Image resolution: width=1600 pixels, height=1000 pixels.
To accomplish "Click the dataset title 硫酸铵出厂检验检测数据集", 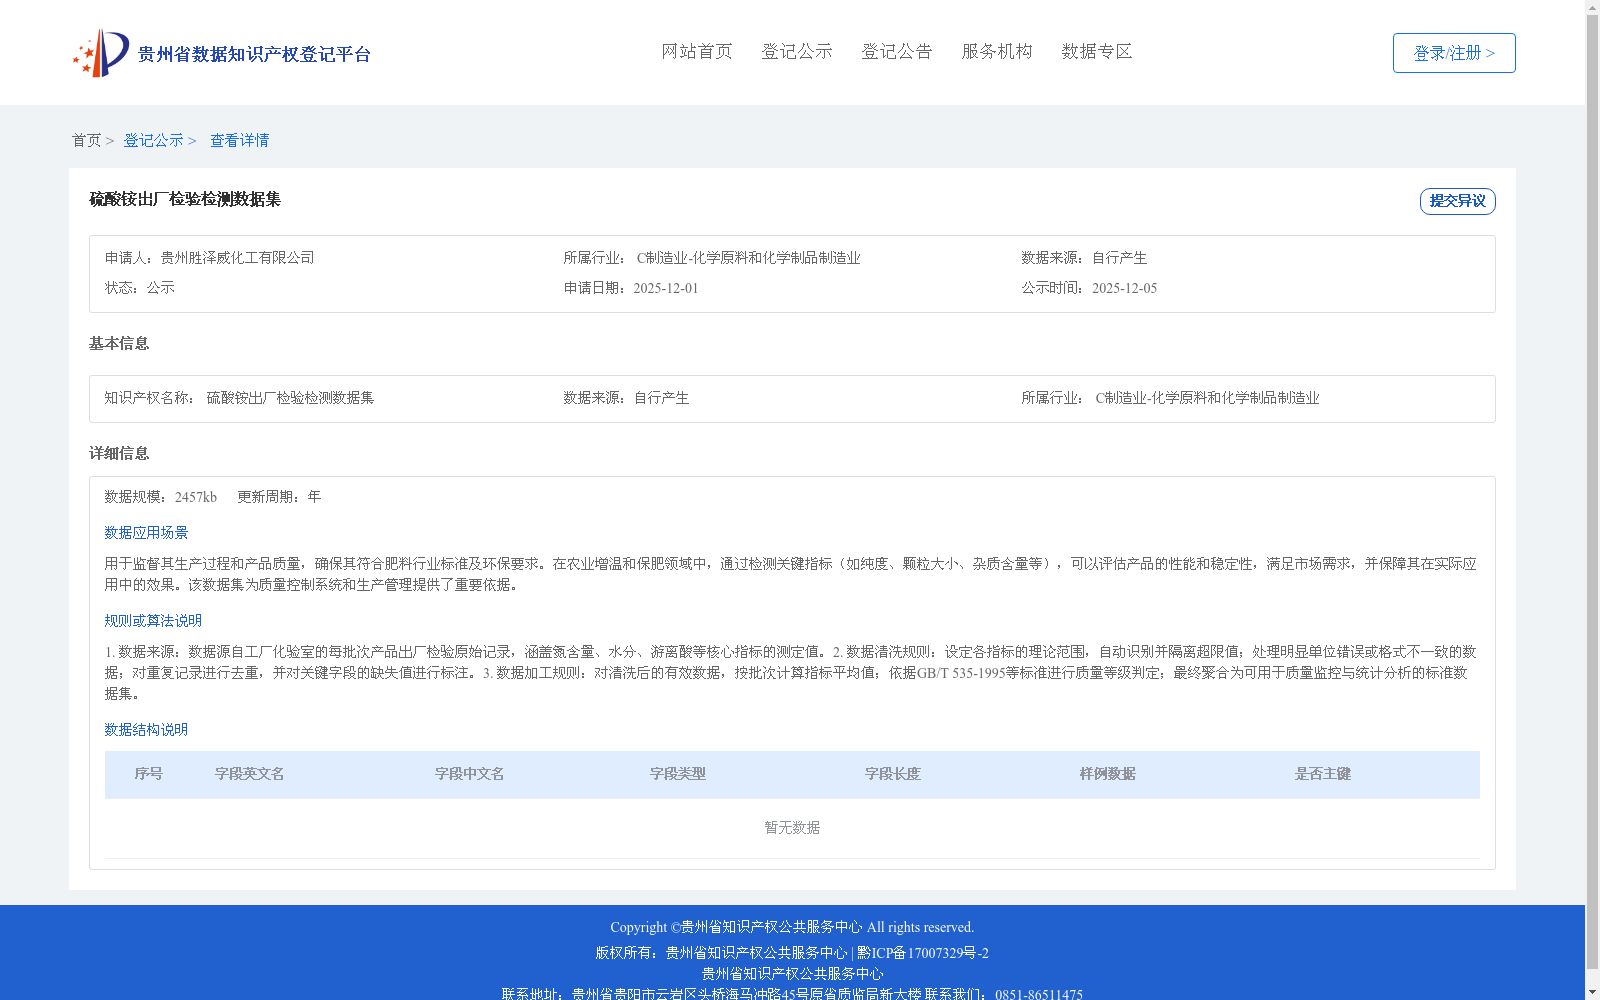I will [x=183, y=199].
